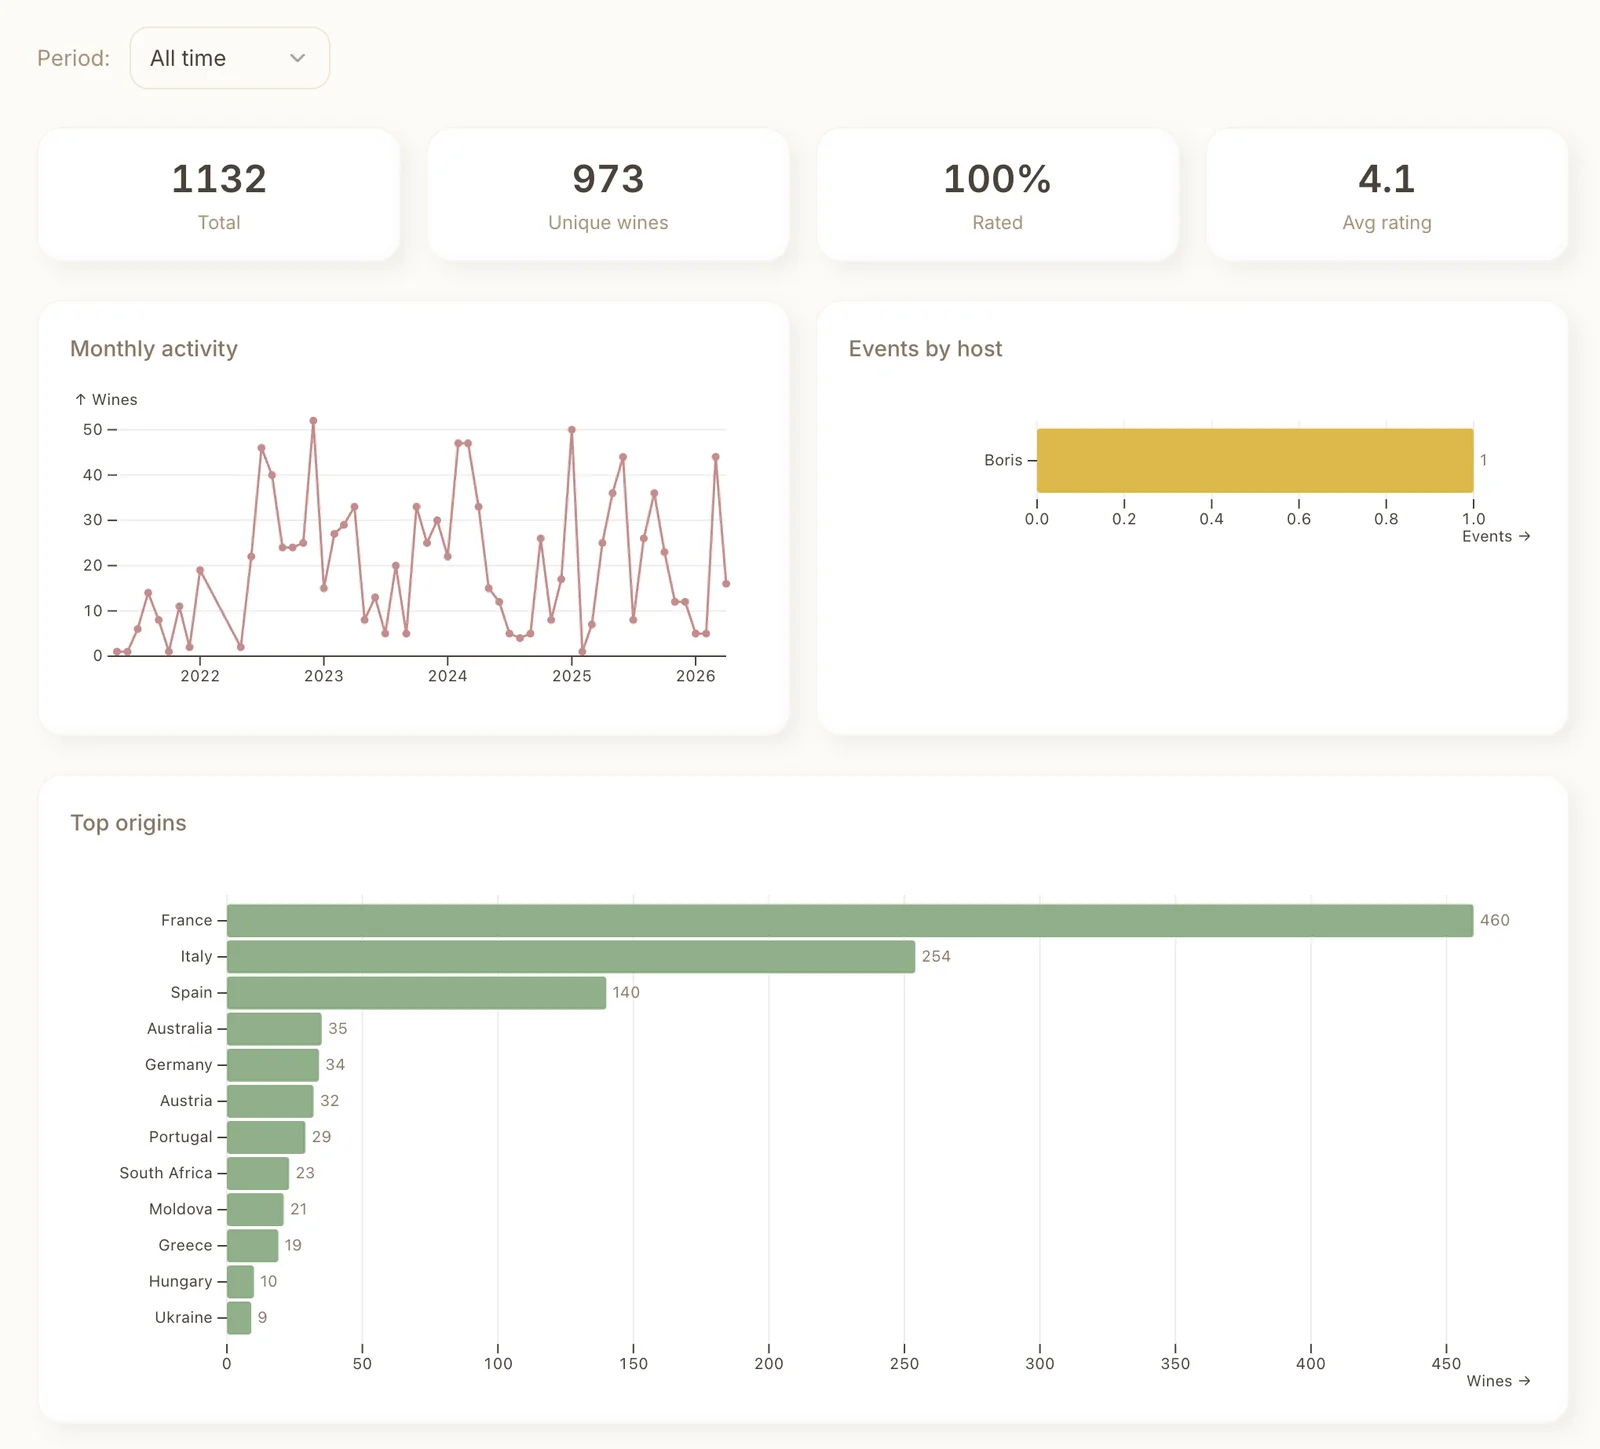Click the "↑ Wines" axis icon

point(105,399)
